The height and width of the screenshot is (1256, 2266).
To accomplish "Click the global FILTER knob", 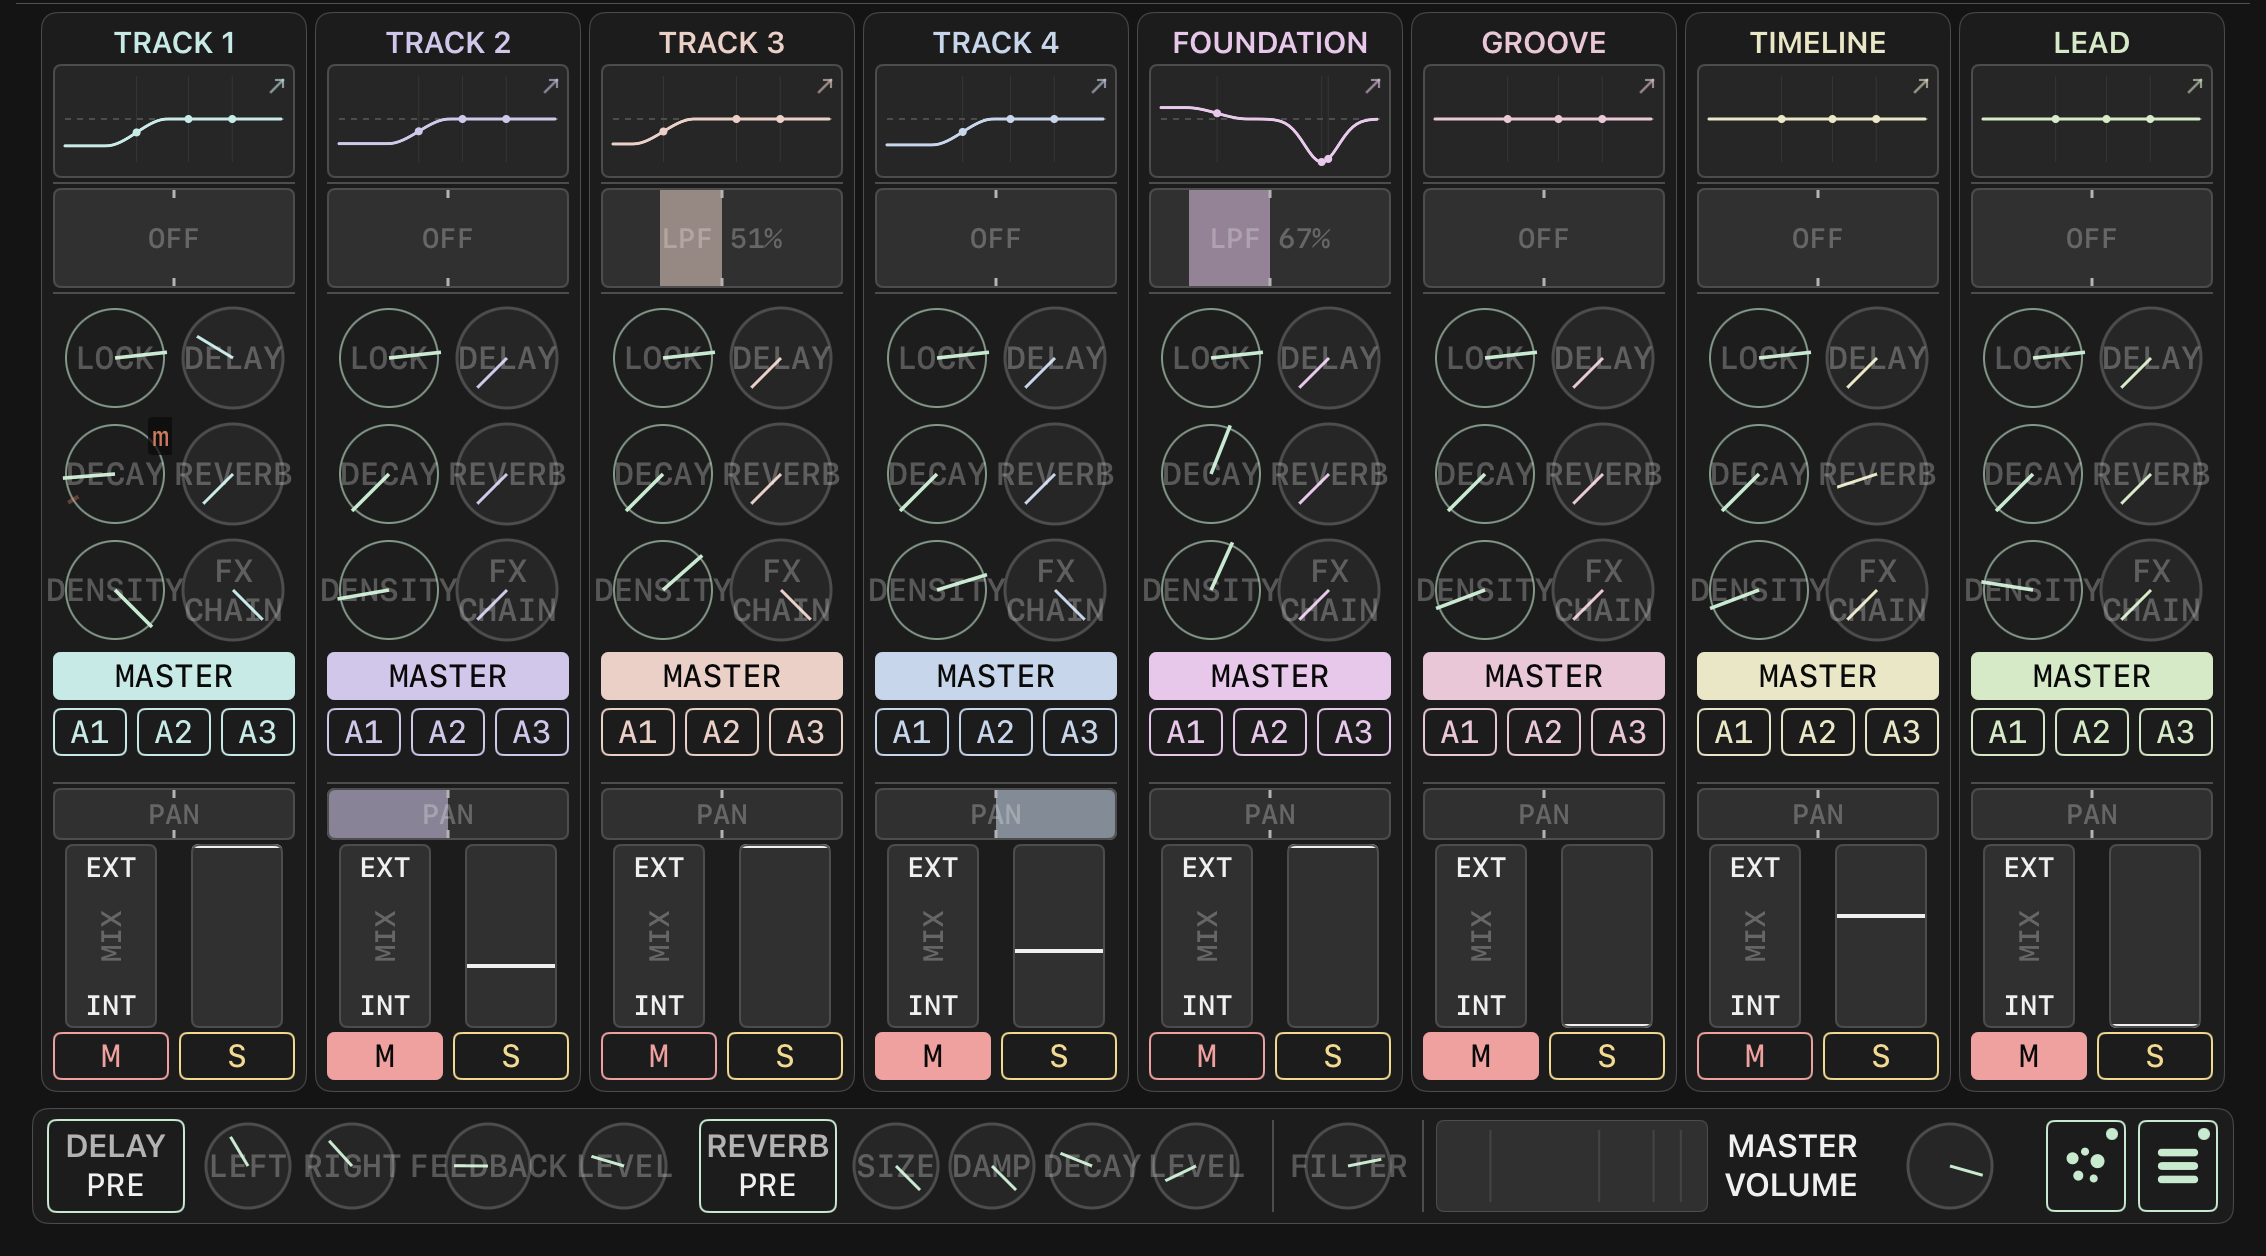I will pos(1348,1166).
